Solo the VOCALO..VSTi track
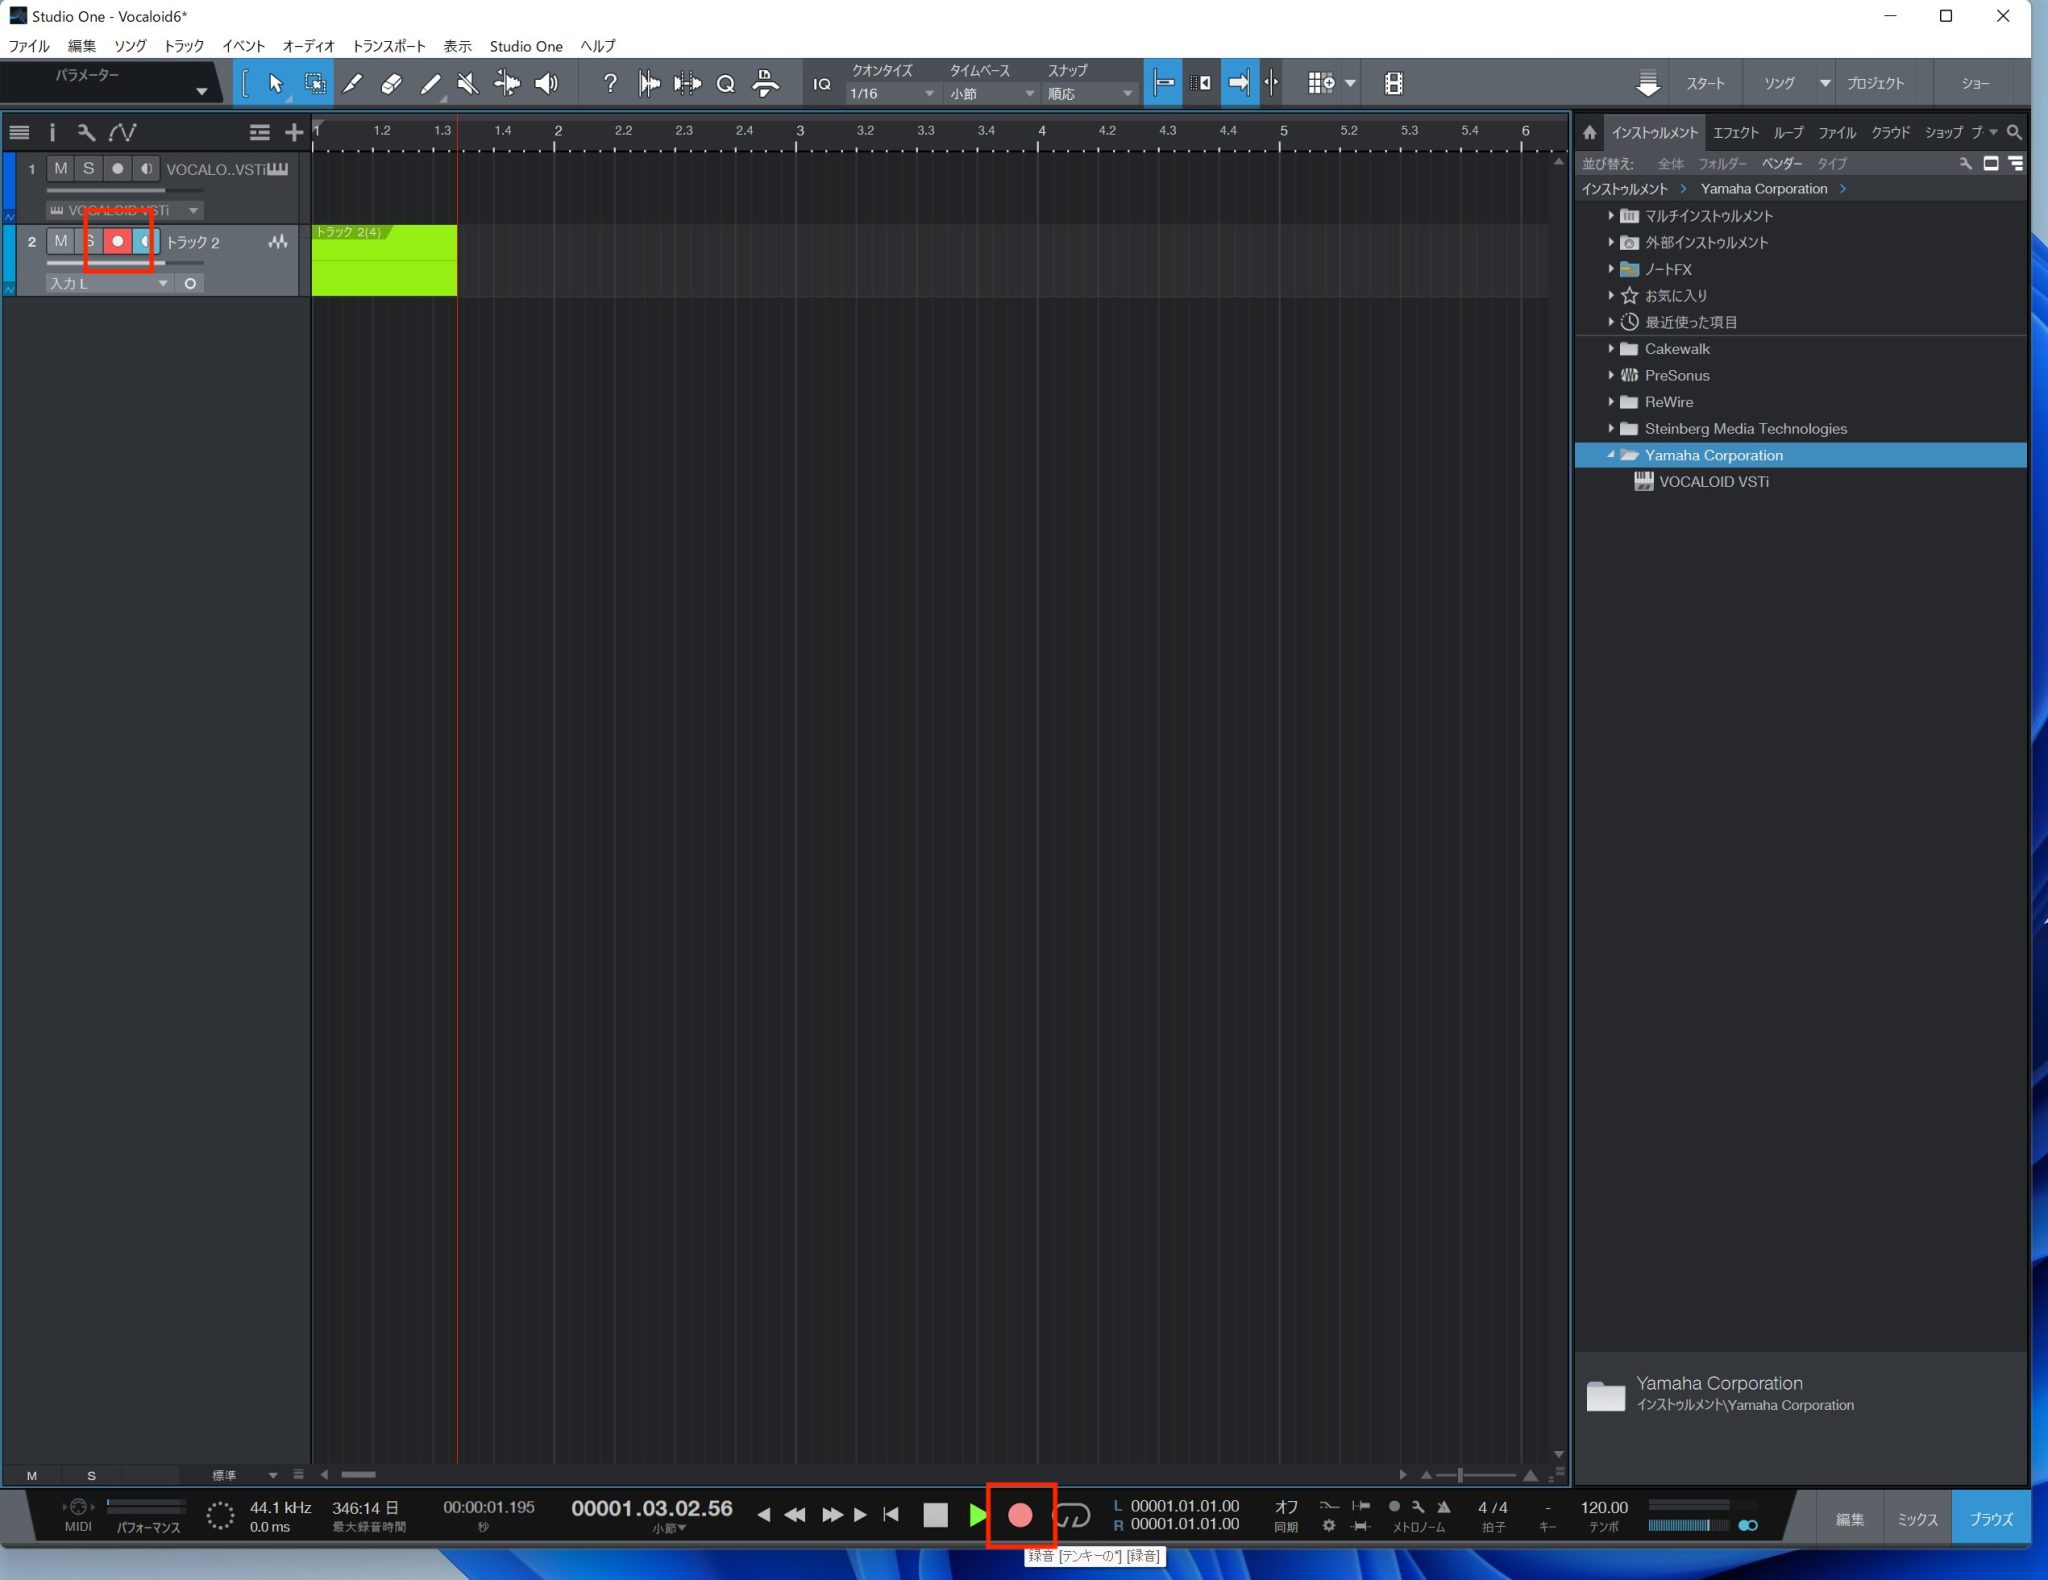2048x1580 pixels. (89, 168)
